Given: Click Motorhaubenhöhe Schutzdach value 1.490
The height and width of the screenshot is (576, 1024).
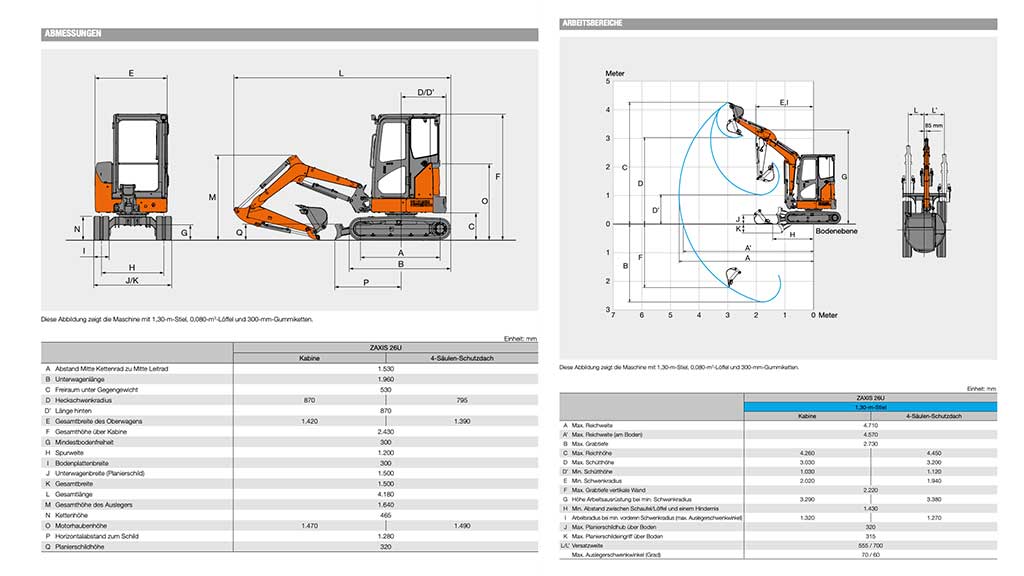Looking at the screenshot, I should click(x=462, y=526).
